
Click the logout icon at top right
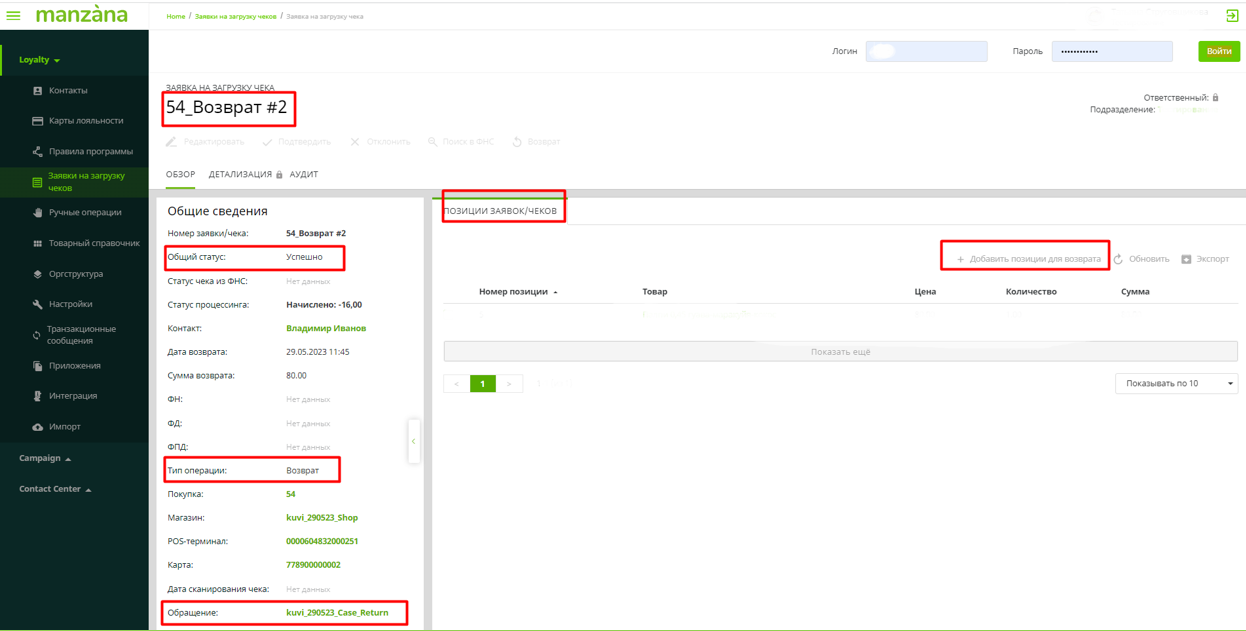pyautogui.click(x=1232, y=15)
